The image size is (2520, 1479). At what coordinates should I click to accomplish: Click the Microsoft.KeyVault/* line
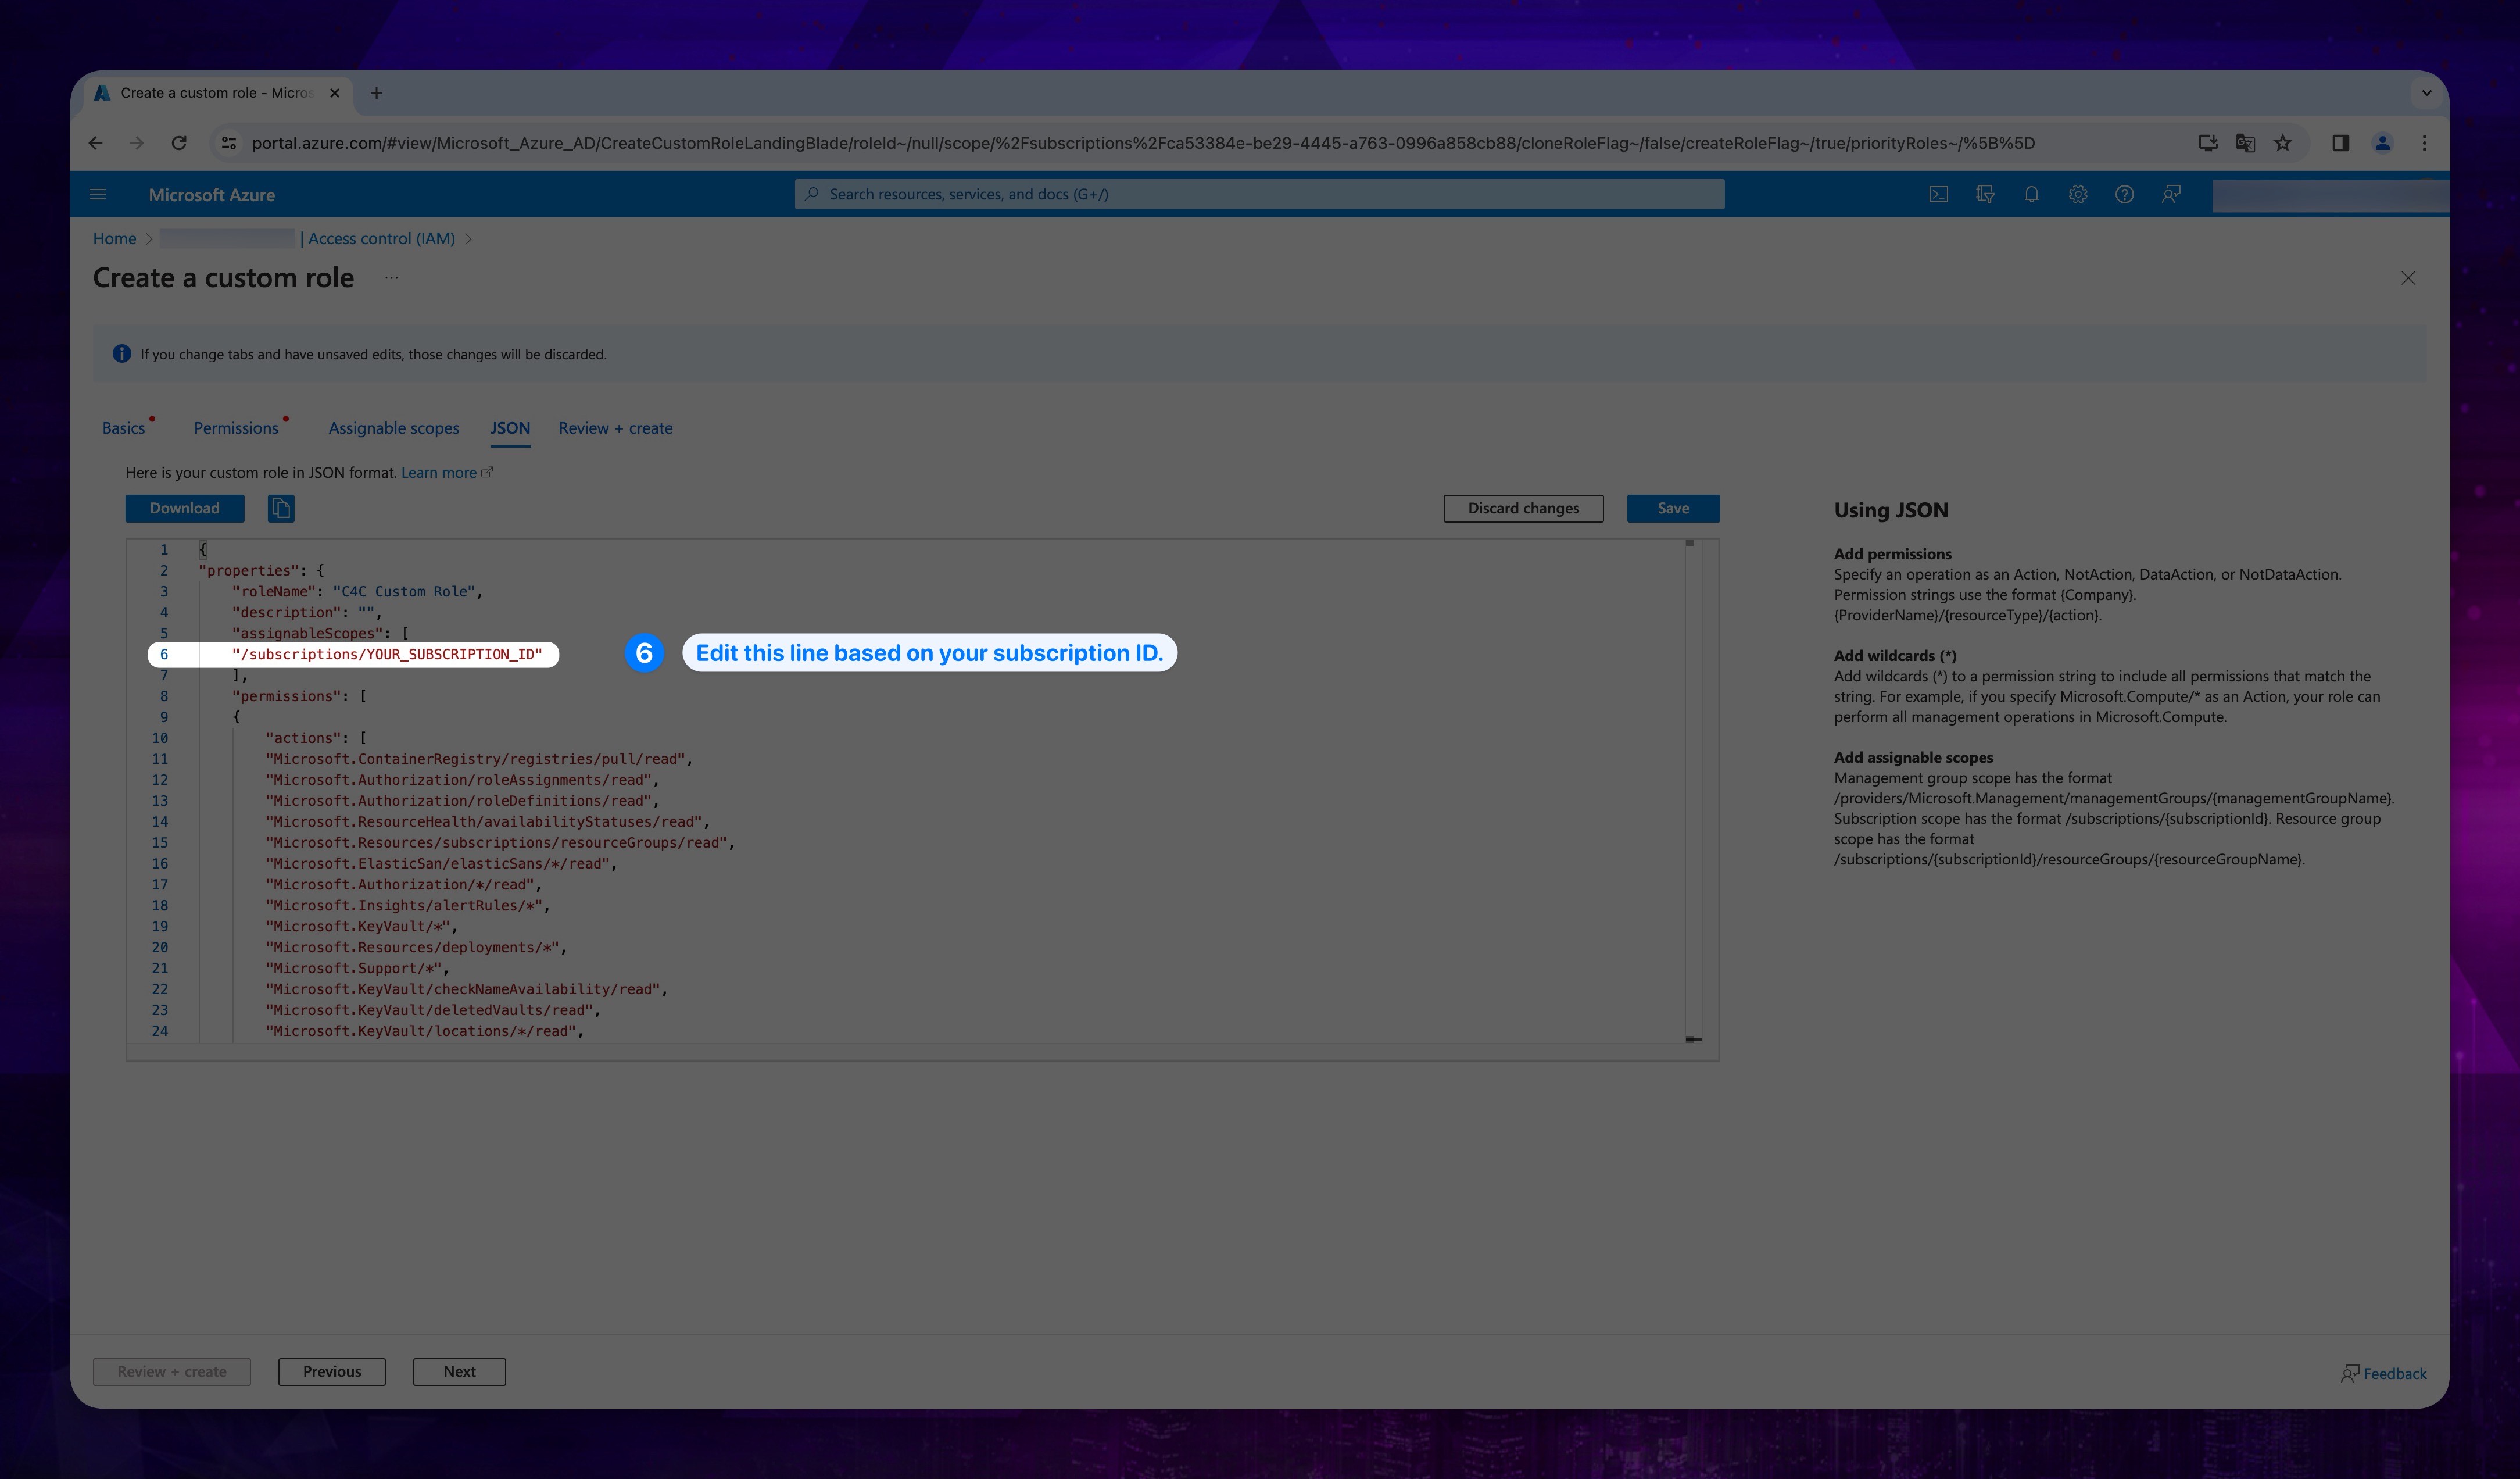point(361,927)
